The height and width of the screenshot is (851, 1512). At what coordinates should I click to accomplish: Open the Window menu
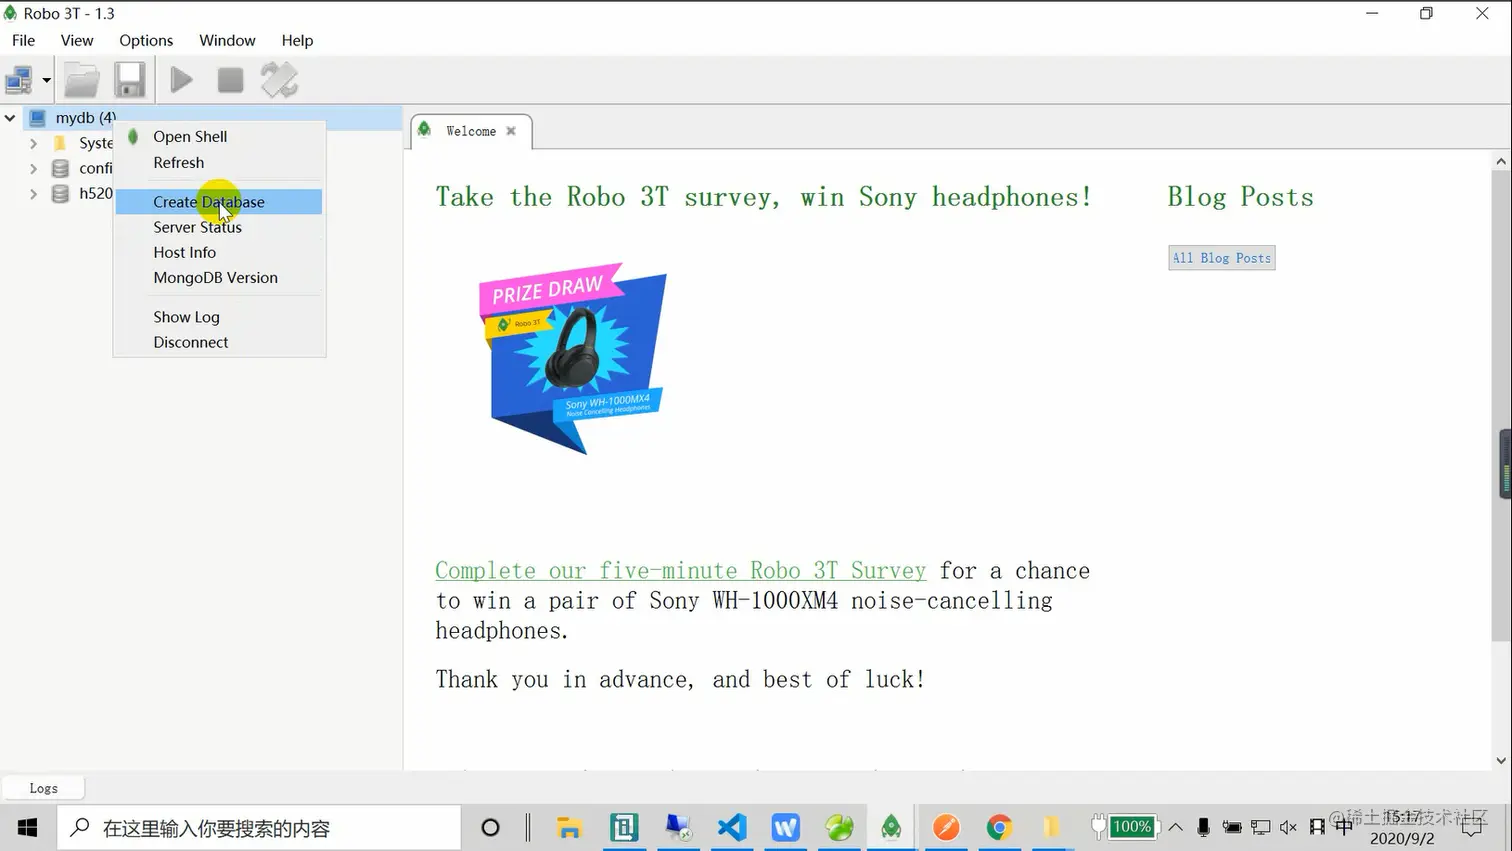tap(227, 40)
